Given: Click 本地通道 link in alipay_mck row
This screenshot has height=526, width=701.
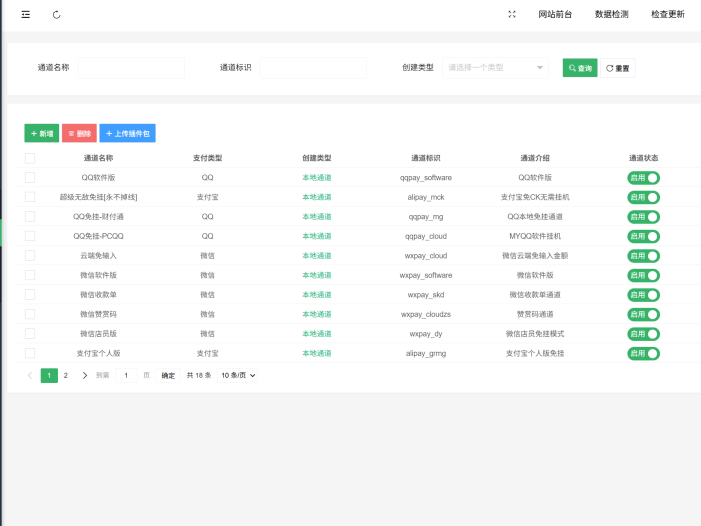Looking at the screenshot, I should click(317, 197).
